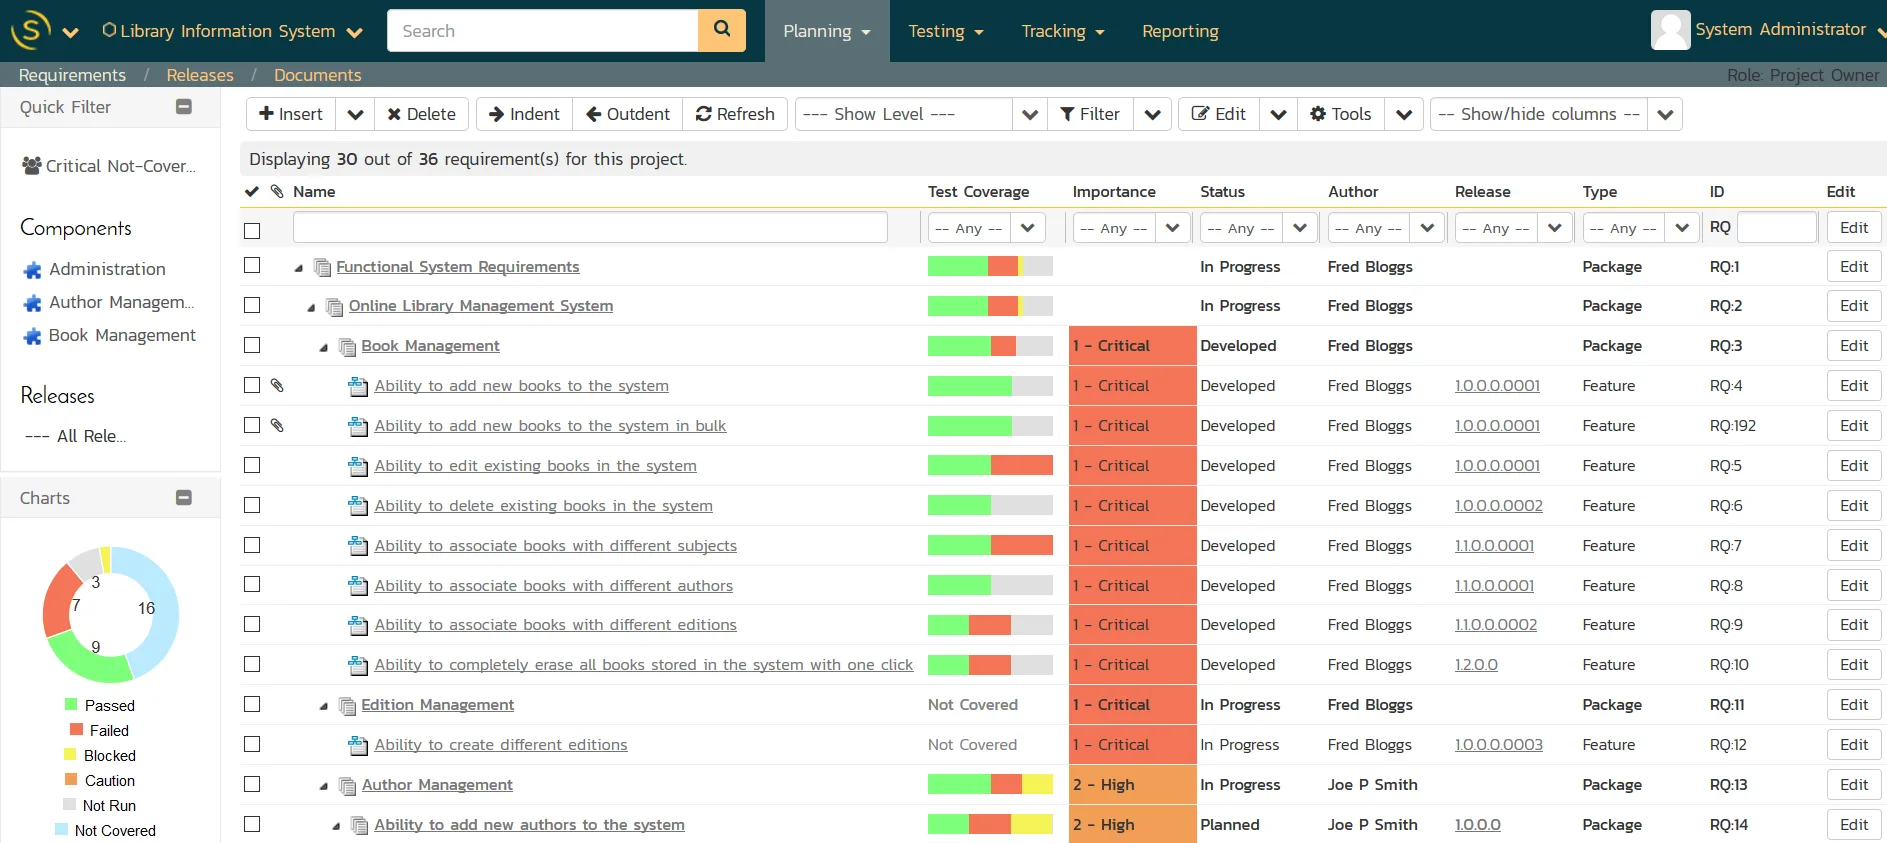The image size is (1887, 843).
Task: Open the Testing menu
Action: point(946,31)
